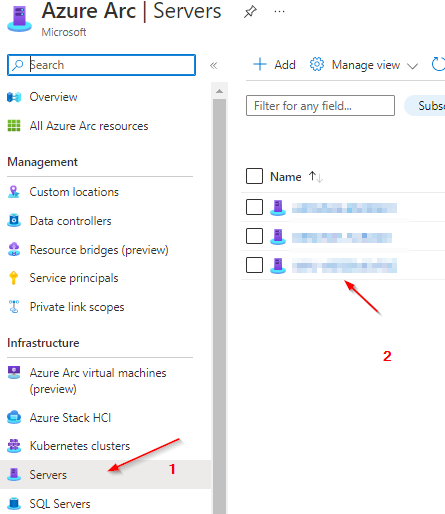Image resolution: width=445 pixels, height=514 pixels.
Task: Click the Azure Arc virtual machines icon
Action: [x=14, y=373]
